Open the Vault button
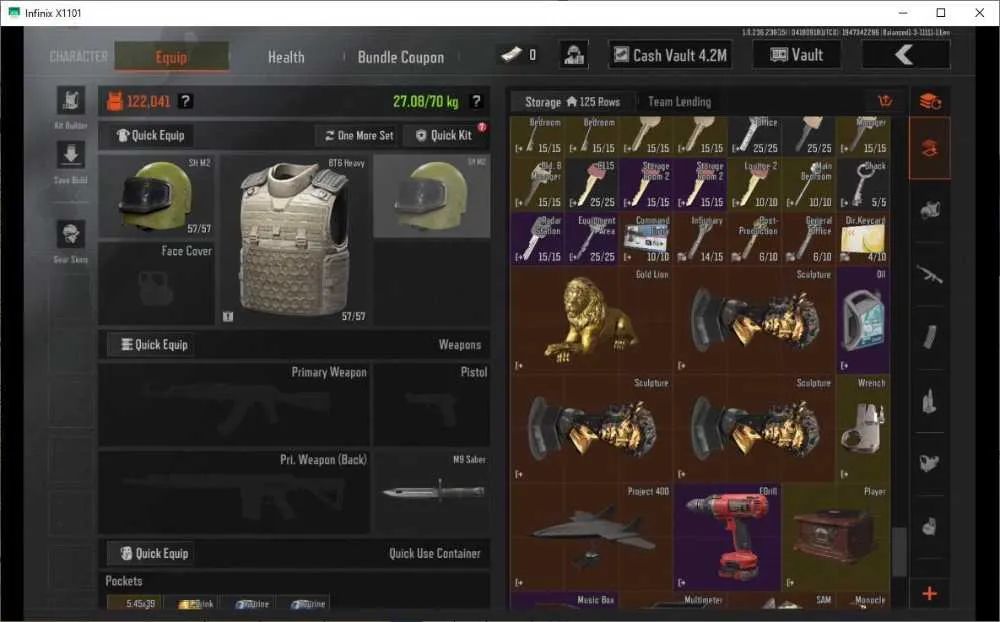1000x622 pixels. (797, 55)
